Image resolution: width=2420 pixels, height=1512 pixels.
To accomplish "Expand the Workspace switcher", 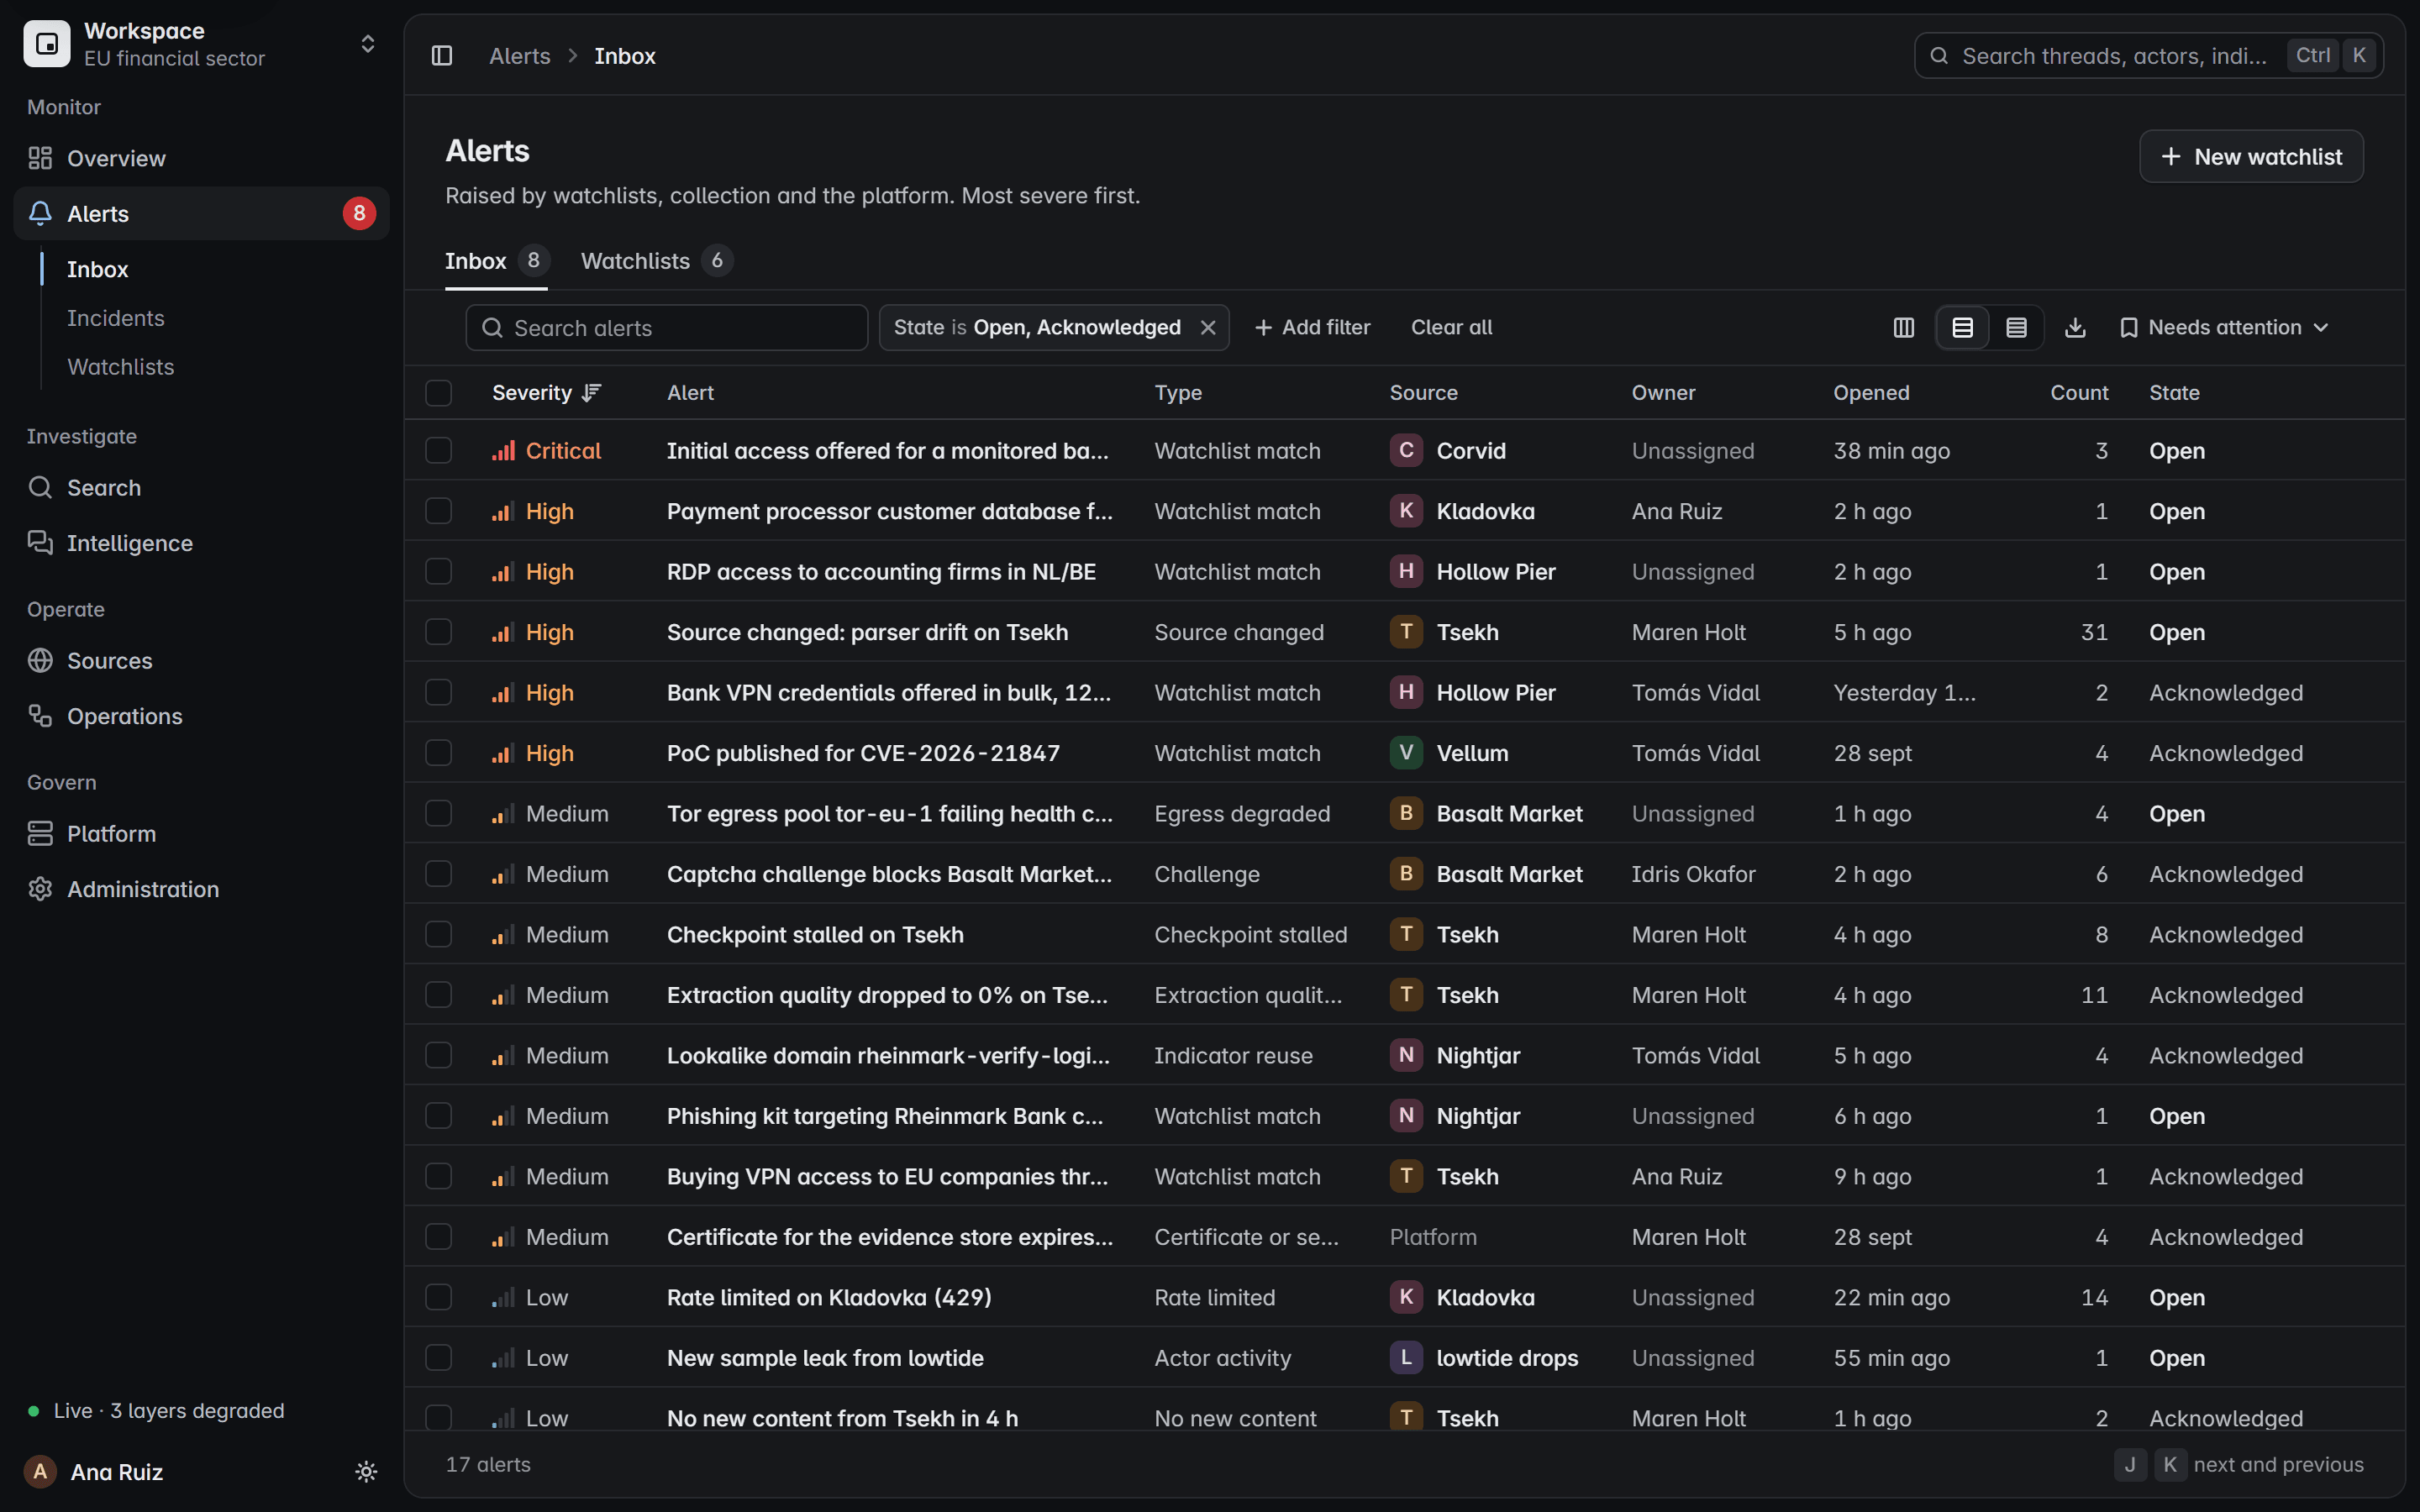I will 201,44.
